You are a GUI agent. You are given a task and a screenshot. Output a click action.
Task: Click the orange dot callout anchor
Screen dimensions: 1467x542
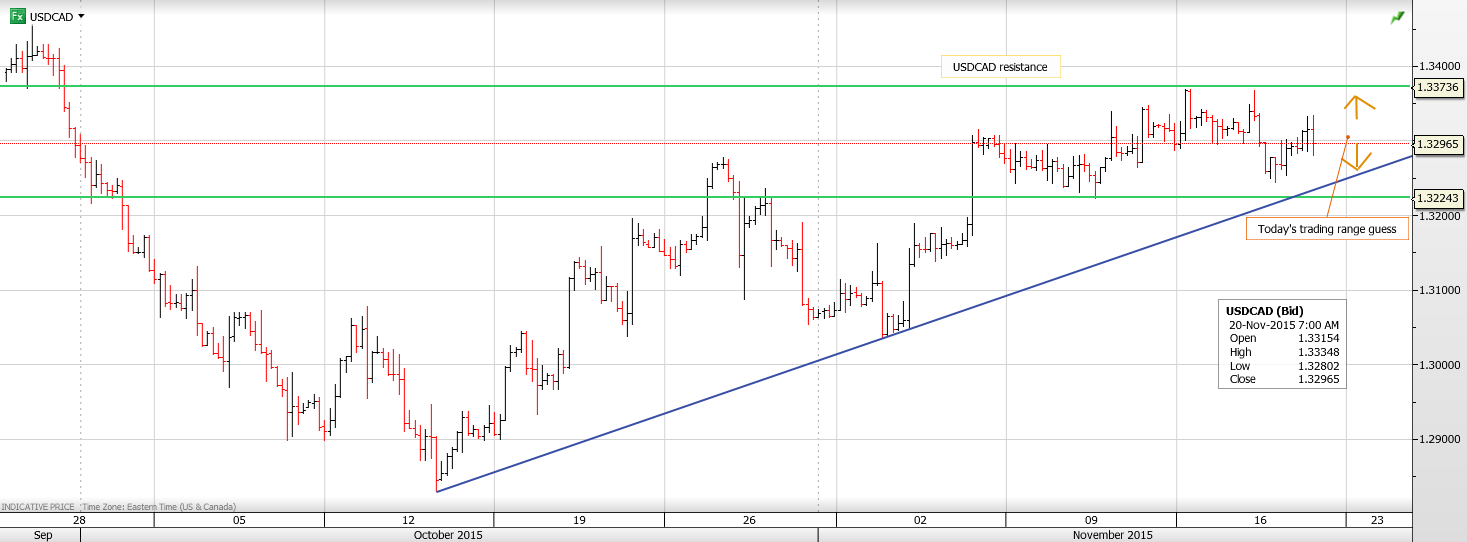point(1348,136)
